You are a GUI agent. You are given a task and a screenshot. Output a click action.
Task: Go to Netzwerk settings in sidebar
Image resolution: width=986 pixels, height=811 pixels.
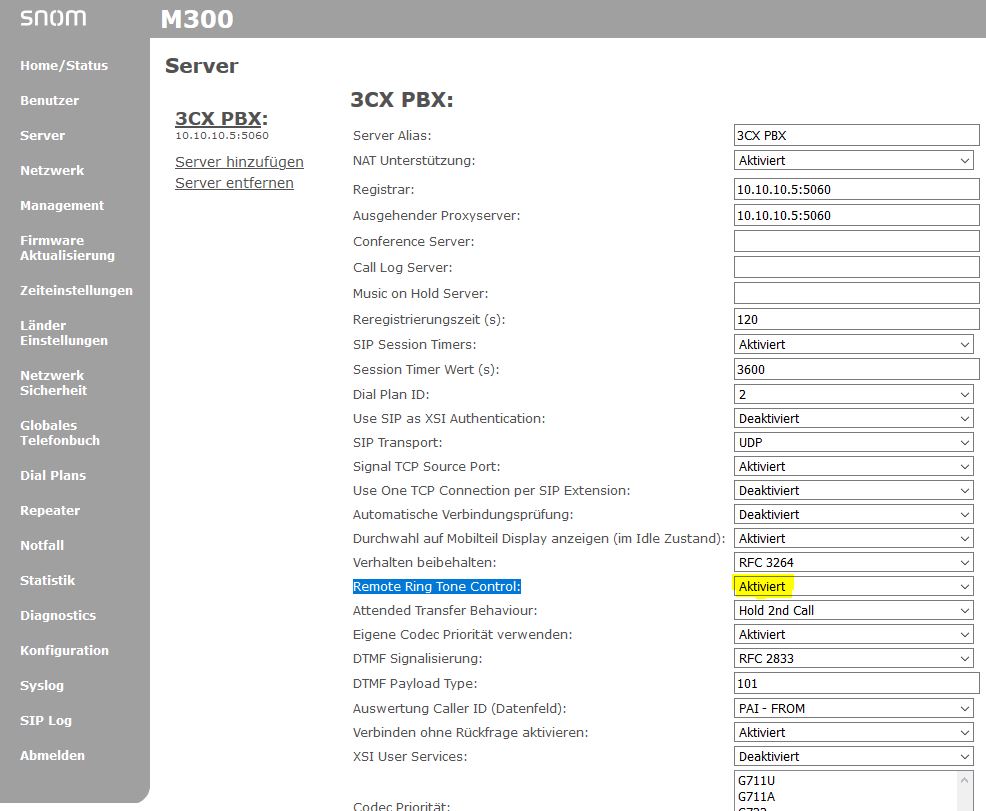(x=52, y=170)
